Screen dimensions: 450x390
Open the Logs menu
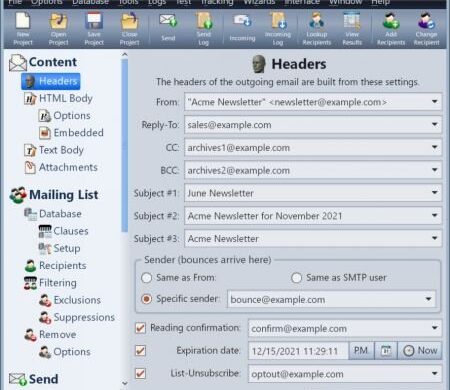click(x=157, y=3)
